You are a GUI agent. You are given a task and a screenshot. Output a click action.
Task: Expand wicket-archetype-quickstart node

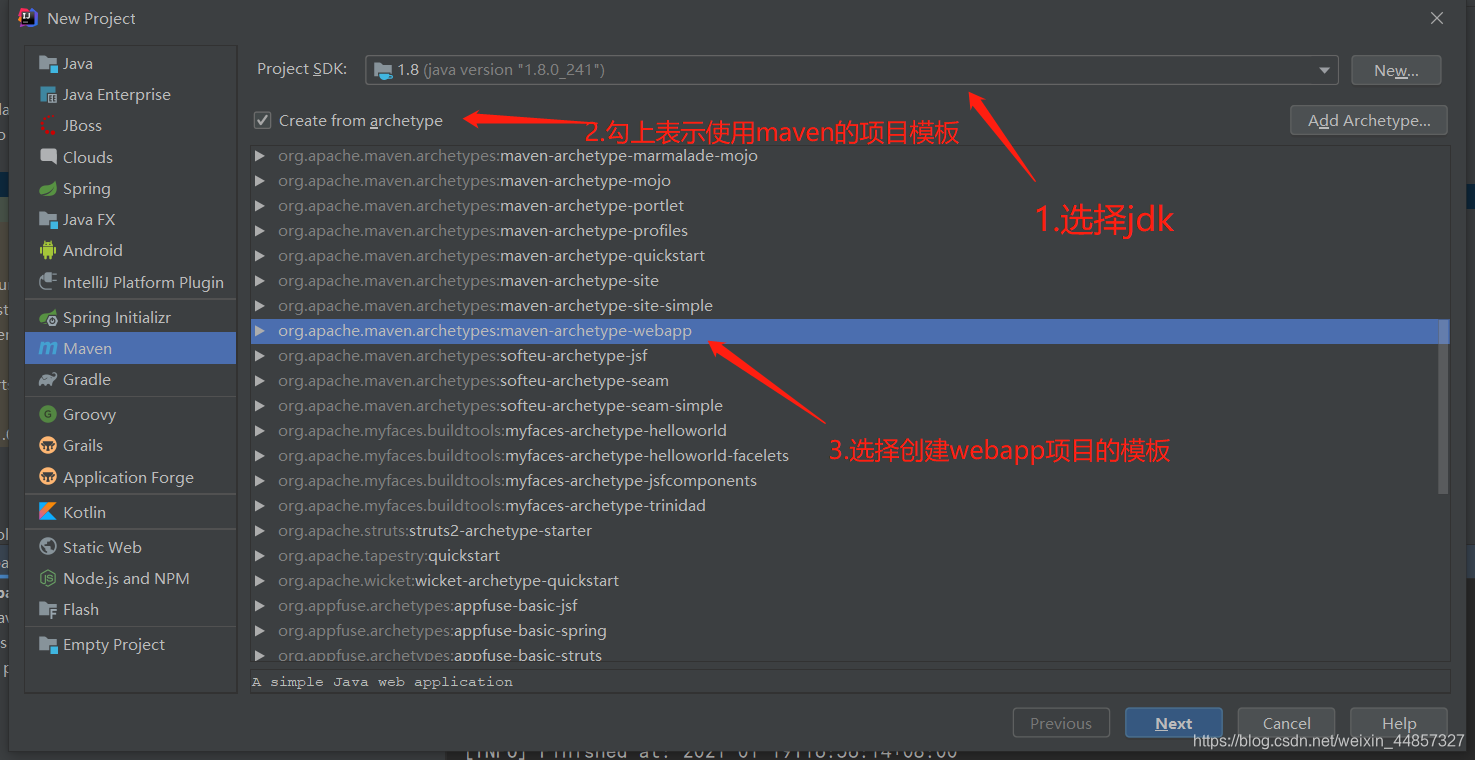click(x=260, y=581)
